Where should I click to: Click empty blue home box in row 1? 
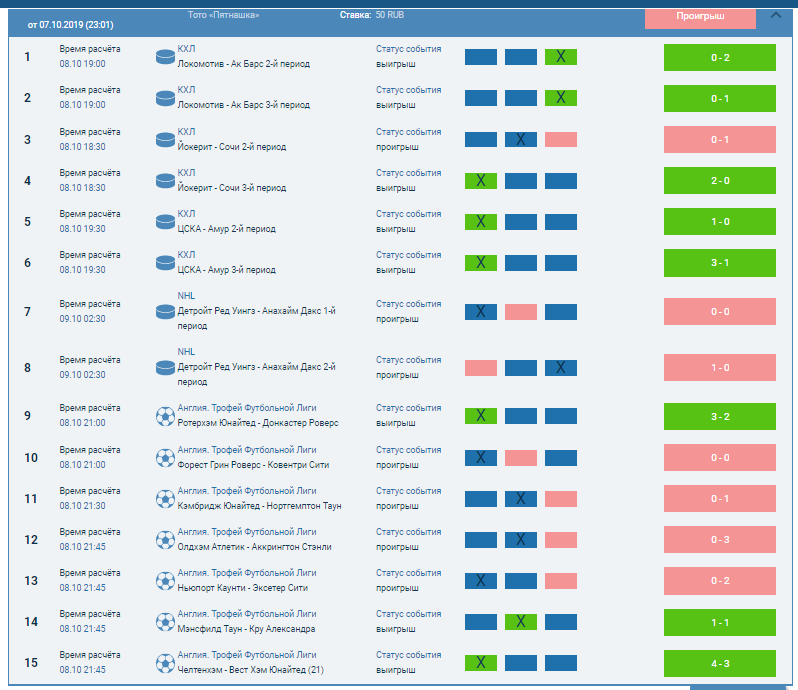(481, 57)
